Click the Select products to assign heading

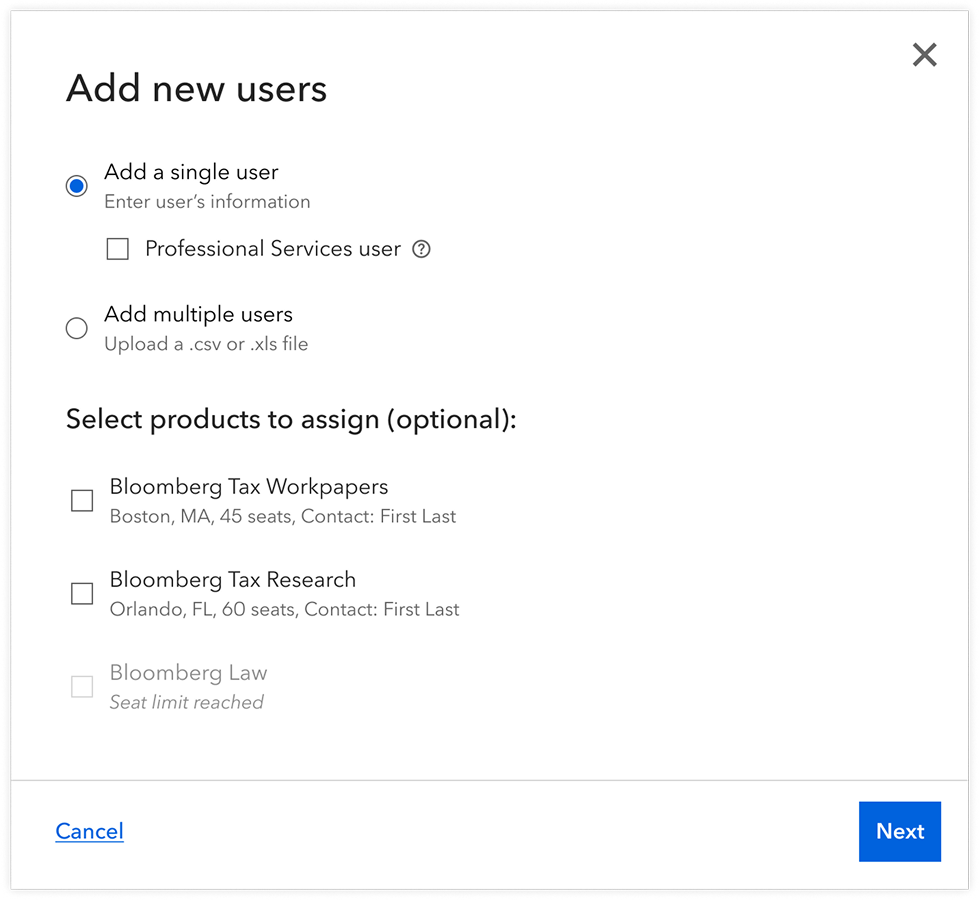[x=291, y=419]
